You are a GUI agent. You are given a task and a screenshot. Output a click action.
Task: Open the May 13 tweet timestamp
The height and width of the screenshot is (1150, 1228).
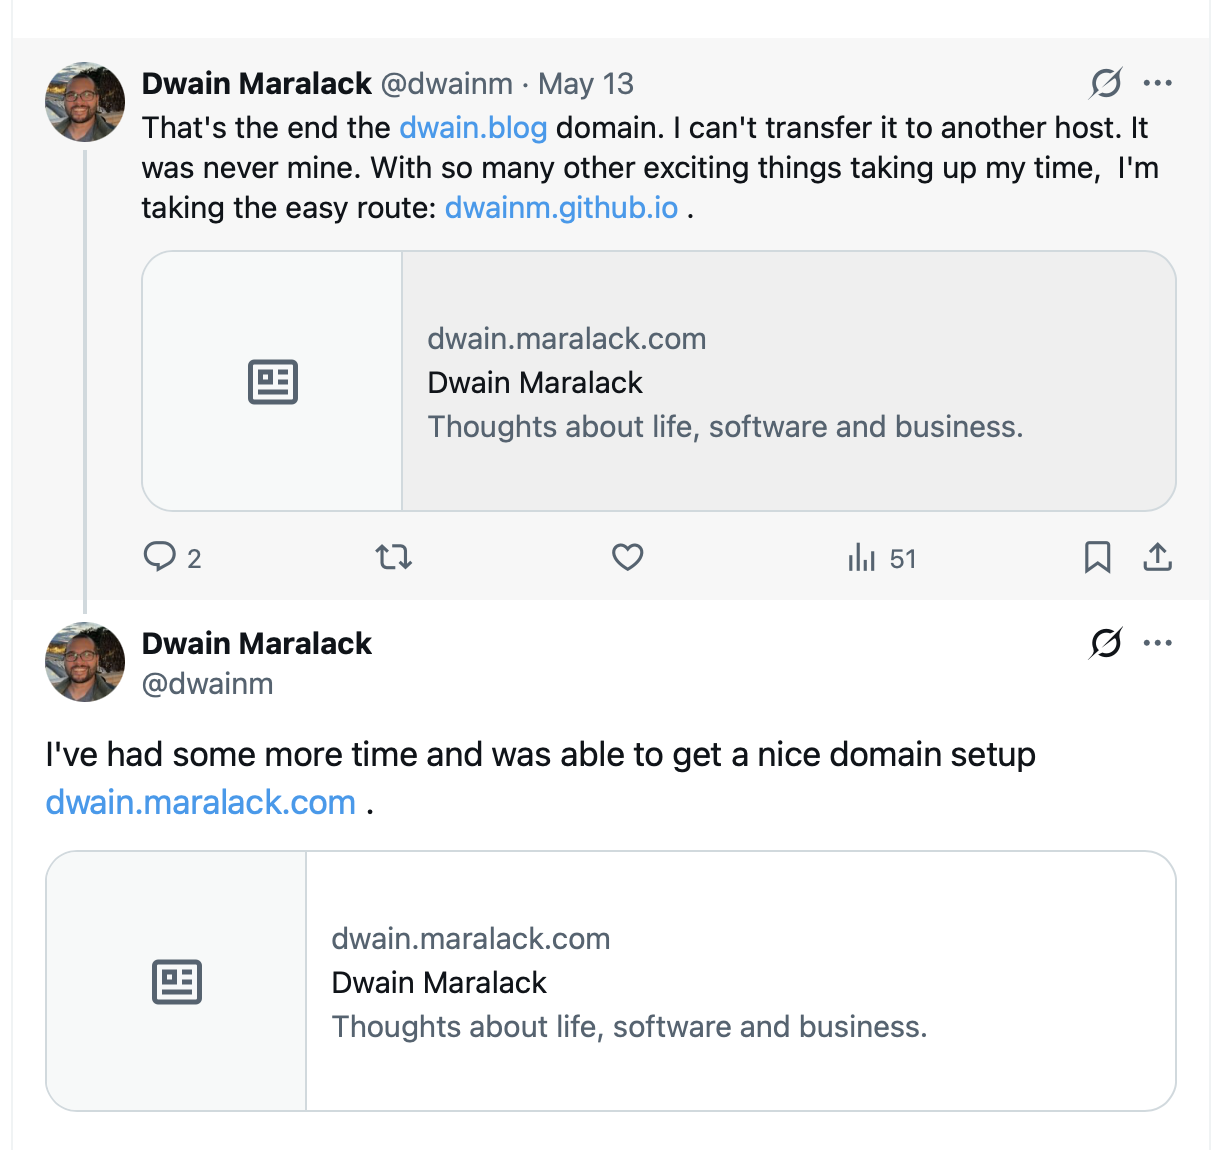pos(586,84)
